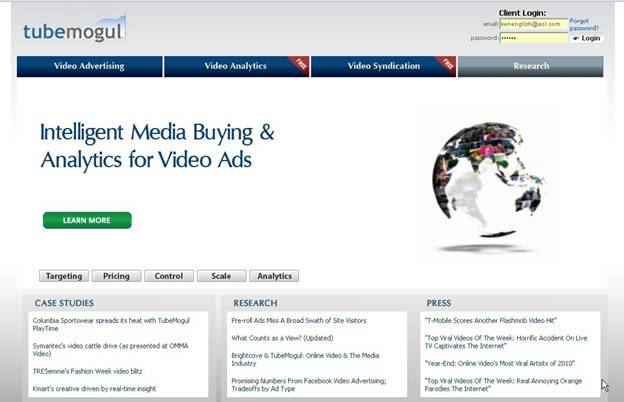Open What Counts as a View? article
This screenshot has width=624, height=402.
[282, 338]
